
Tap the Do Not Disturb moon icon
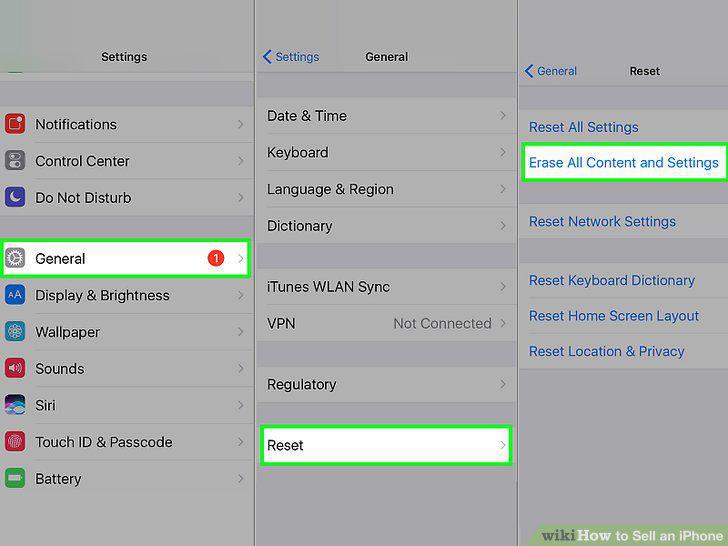[x=15, y=197]
